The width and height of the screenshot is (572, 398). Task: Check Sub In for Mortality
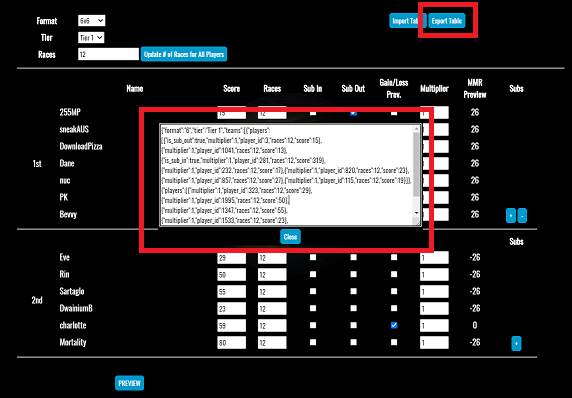click(x=313, y=342)
